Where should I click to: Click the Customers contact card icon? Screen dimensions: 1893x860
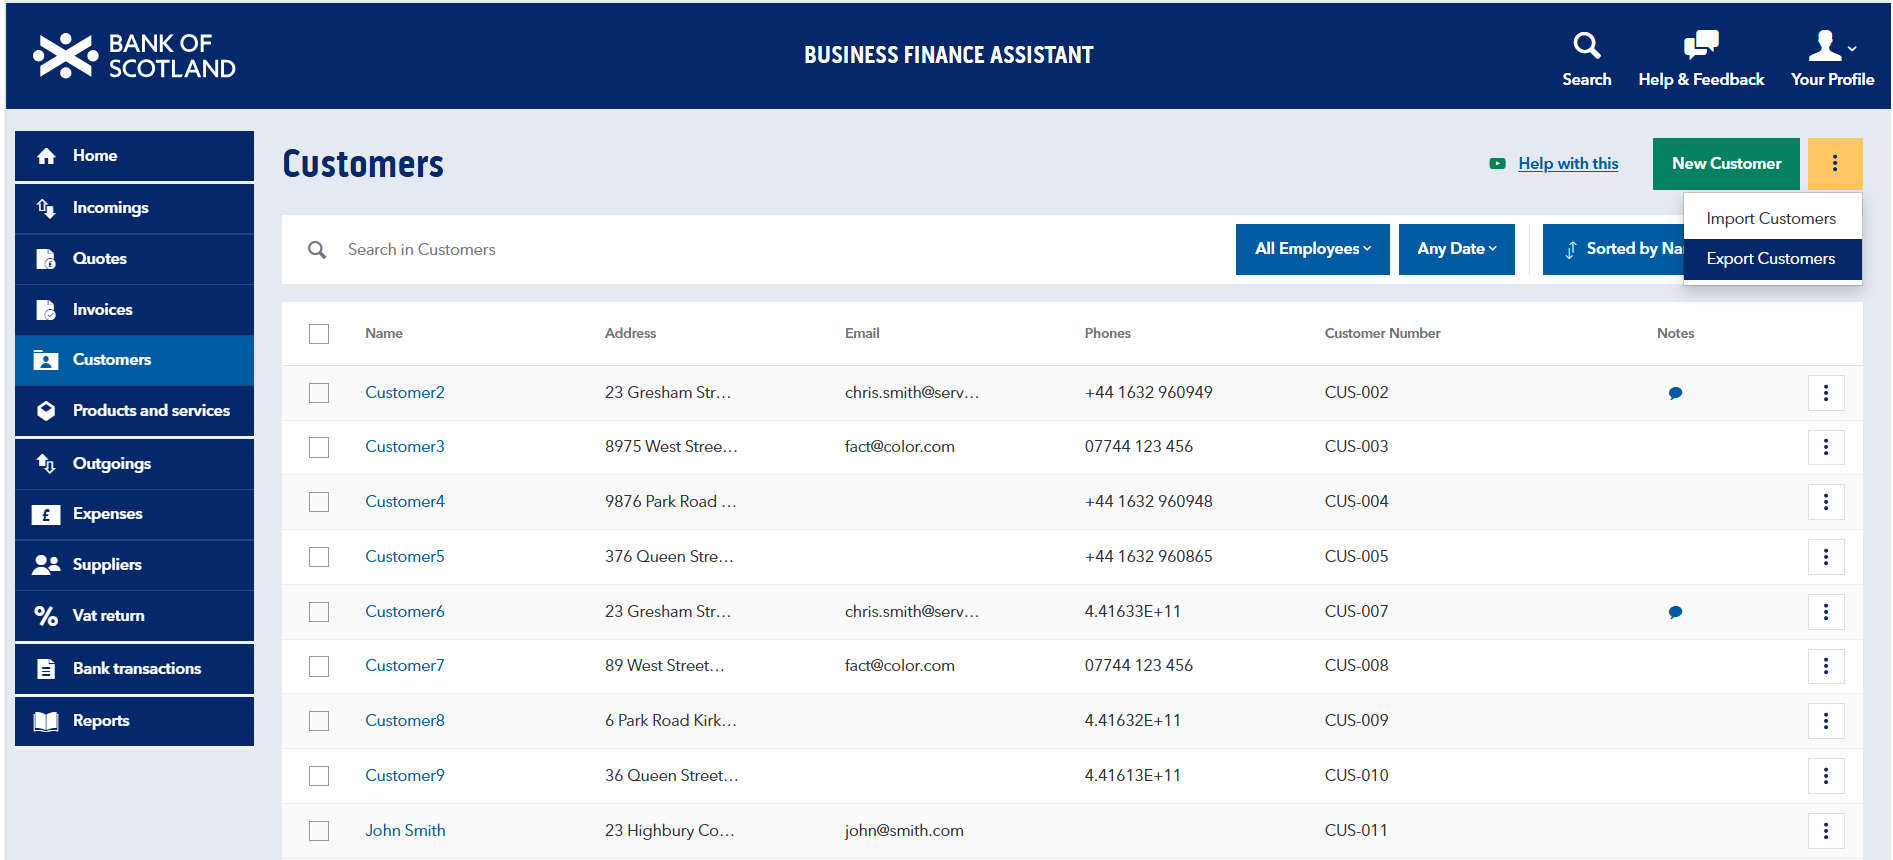[x=46, y=360]
